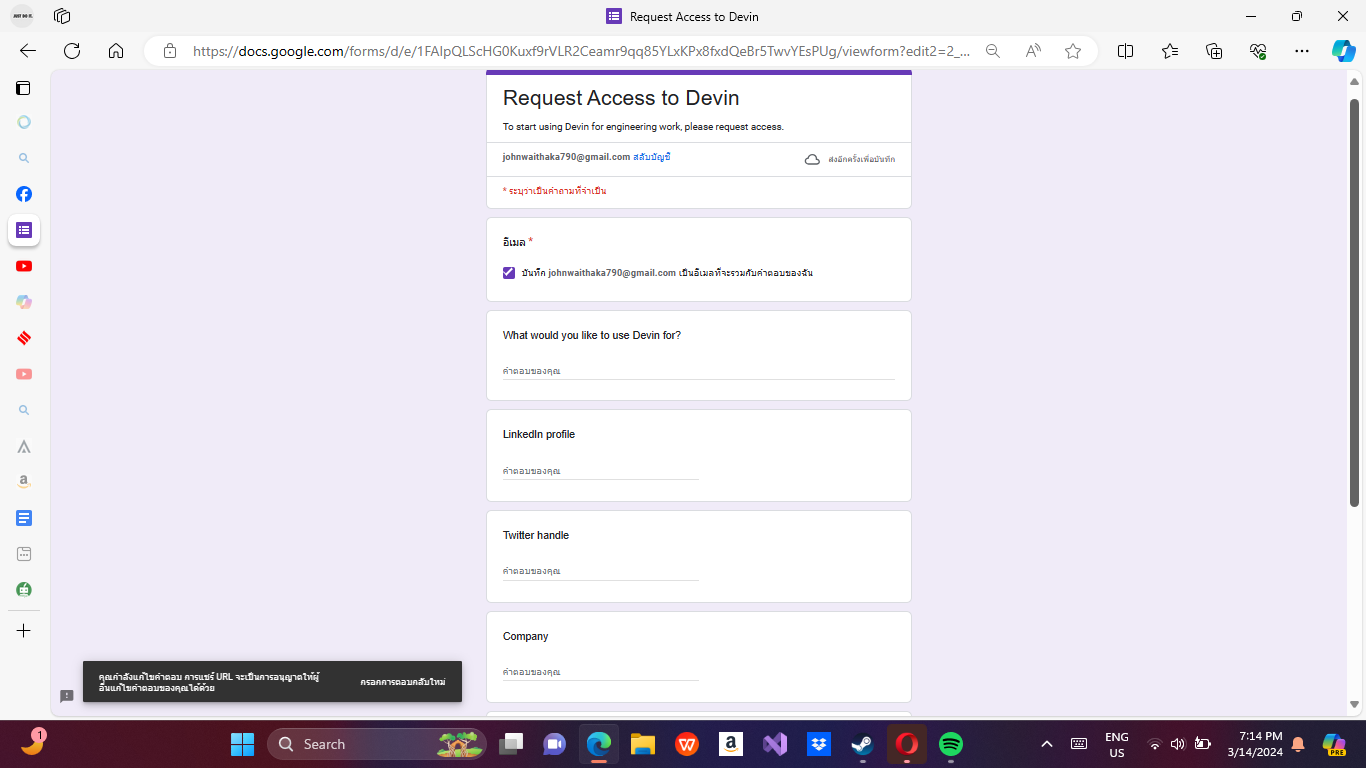
Task: Open File Explorer from the taskbar
Action: tap(642, 744)
